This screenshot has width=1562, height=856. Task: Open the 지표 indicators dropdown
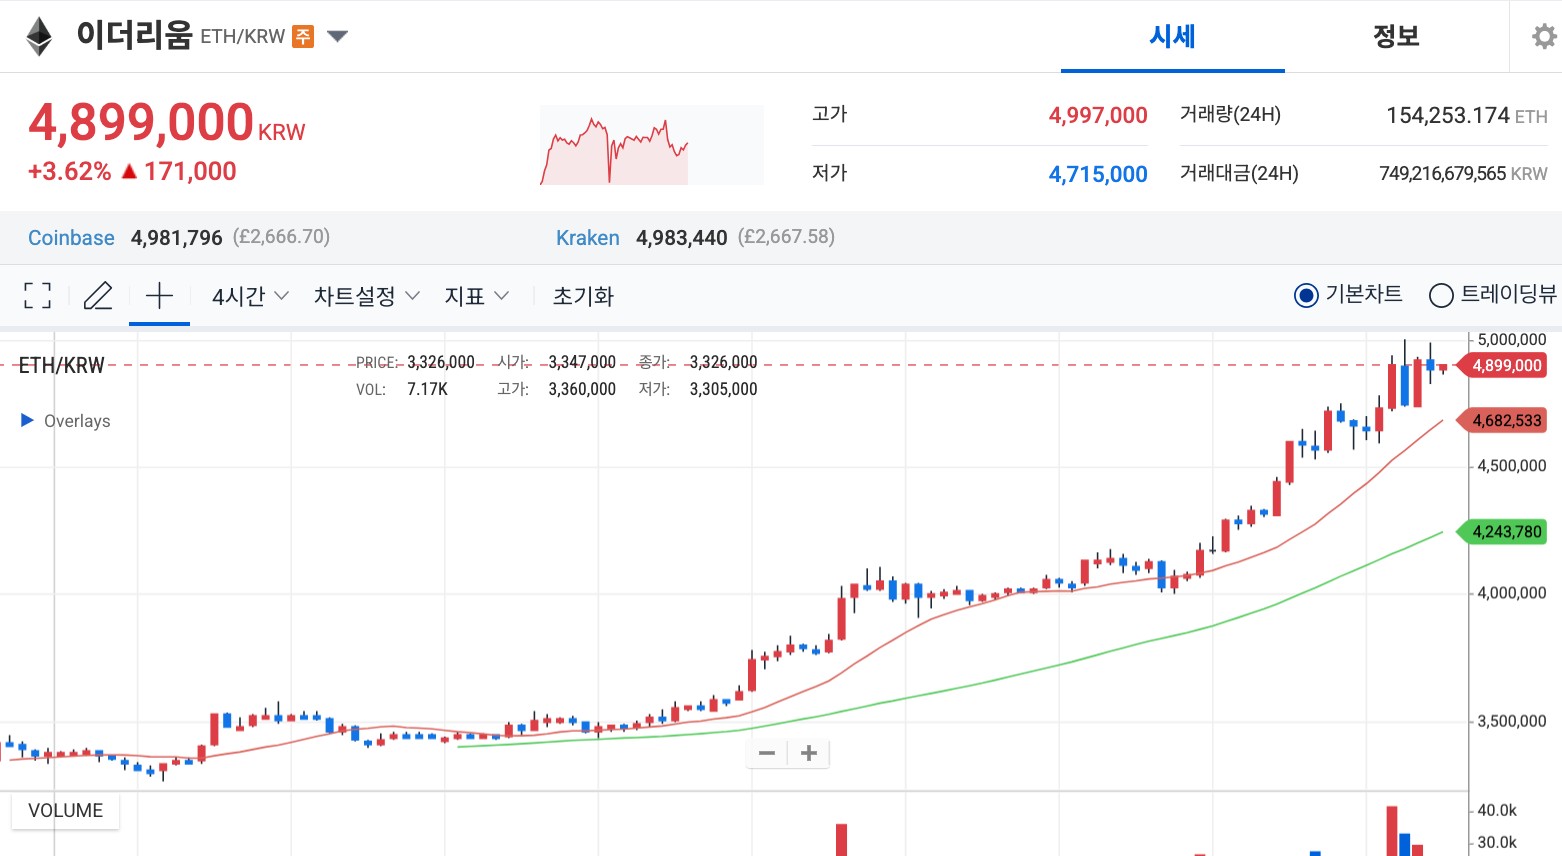pos(477,296)
